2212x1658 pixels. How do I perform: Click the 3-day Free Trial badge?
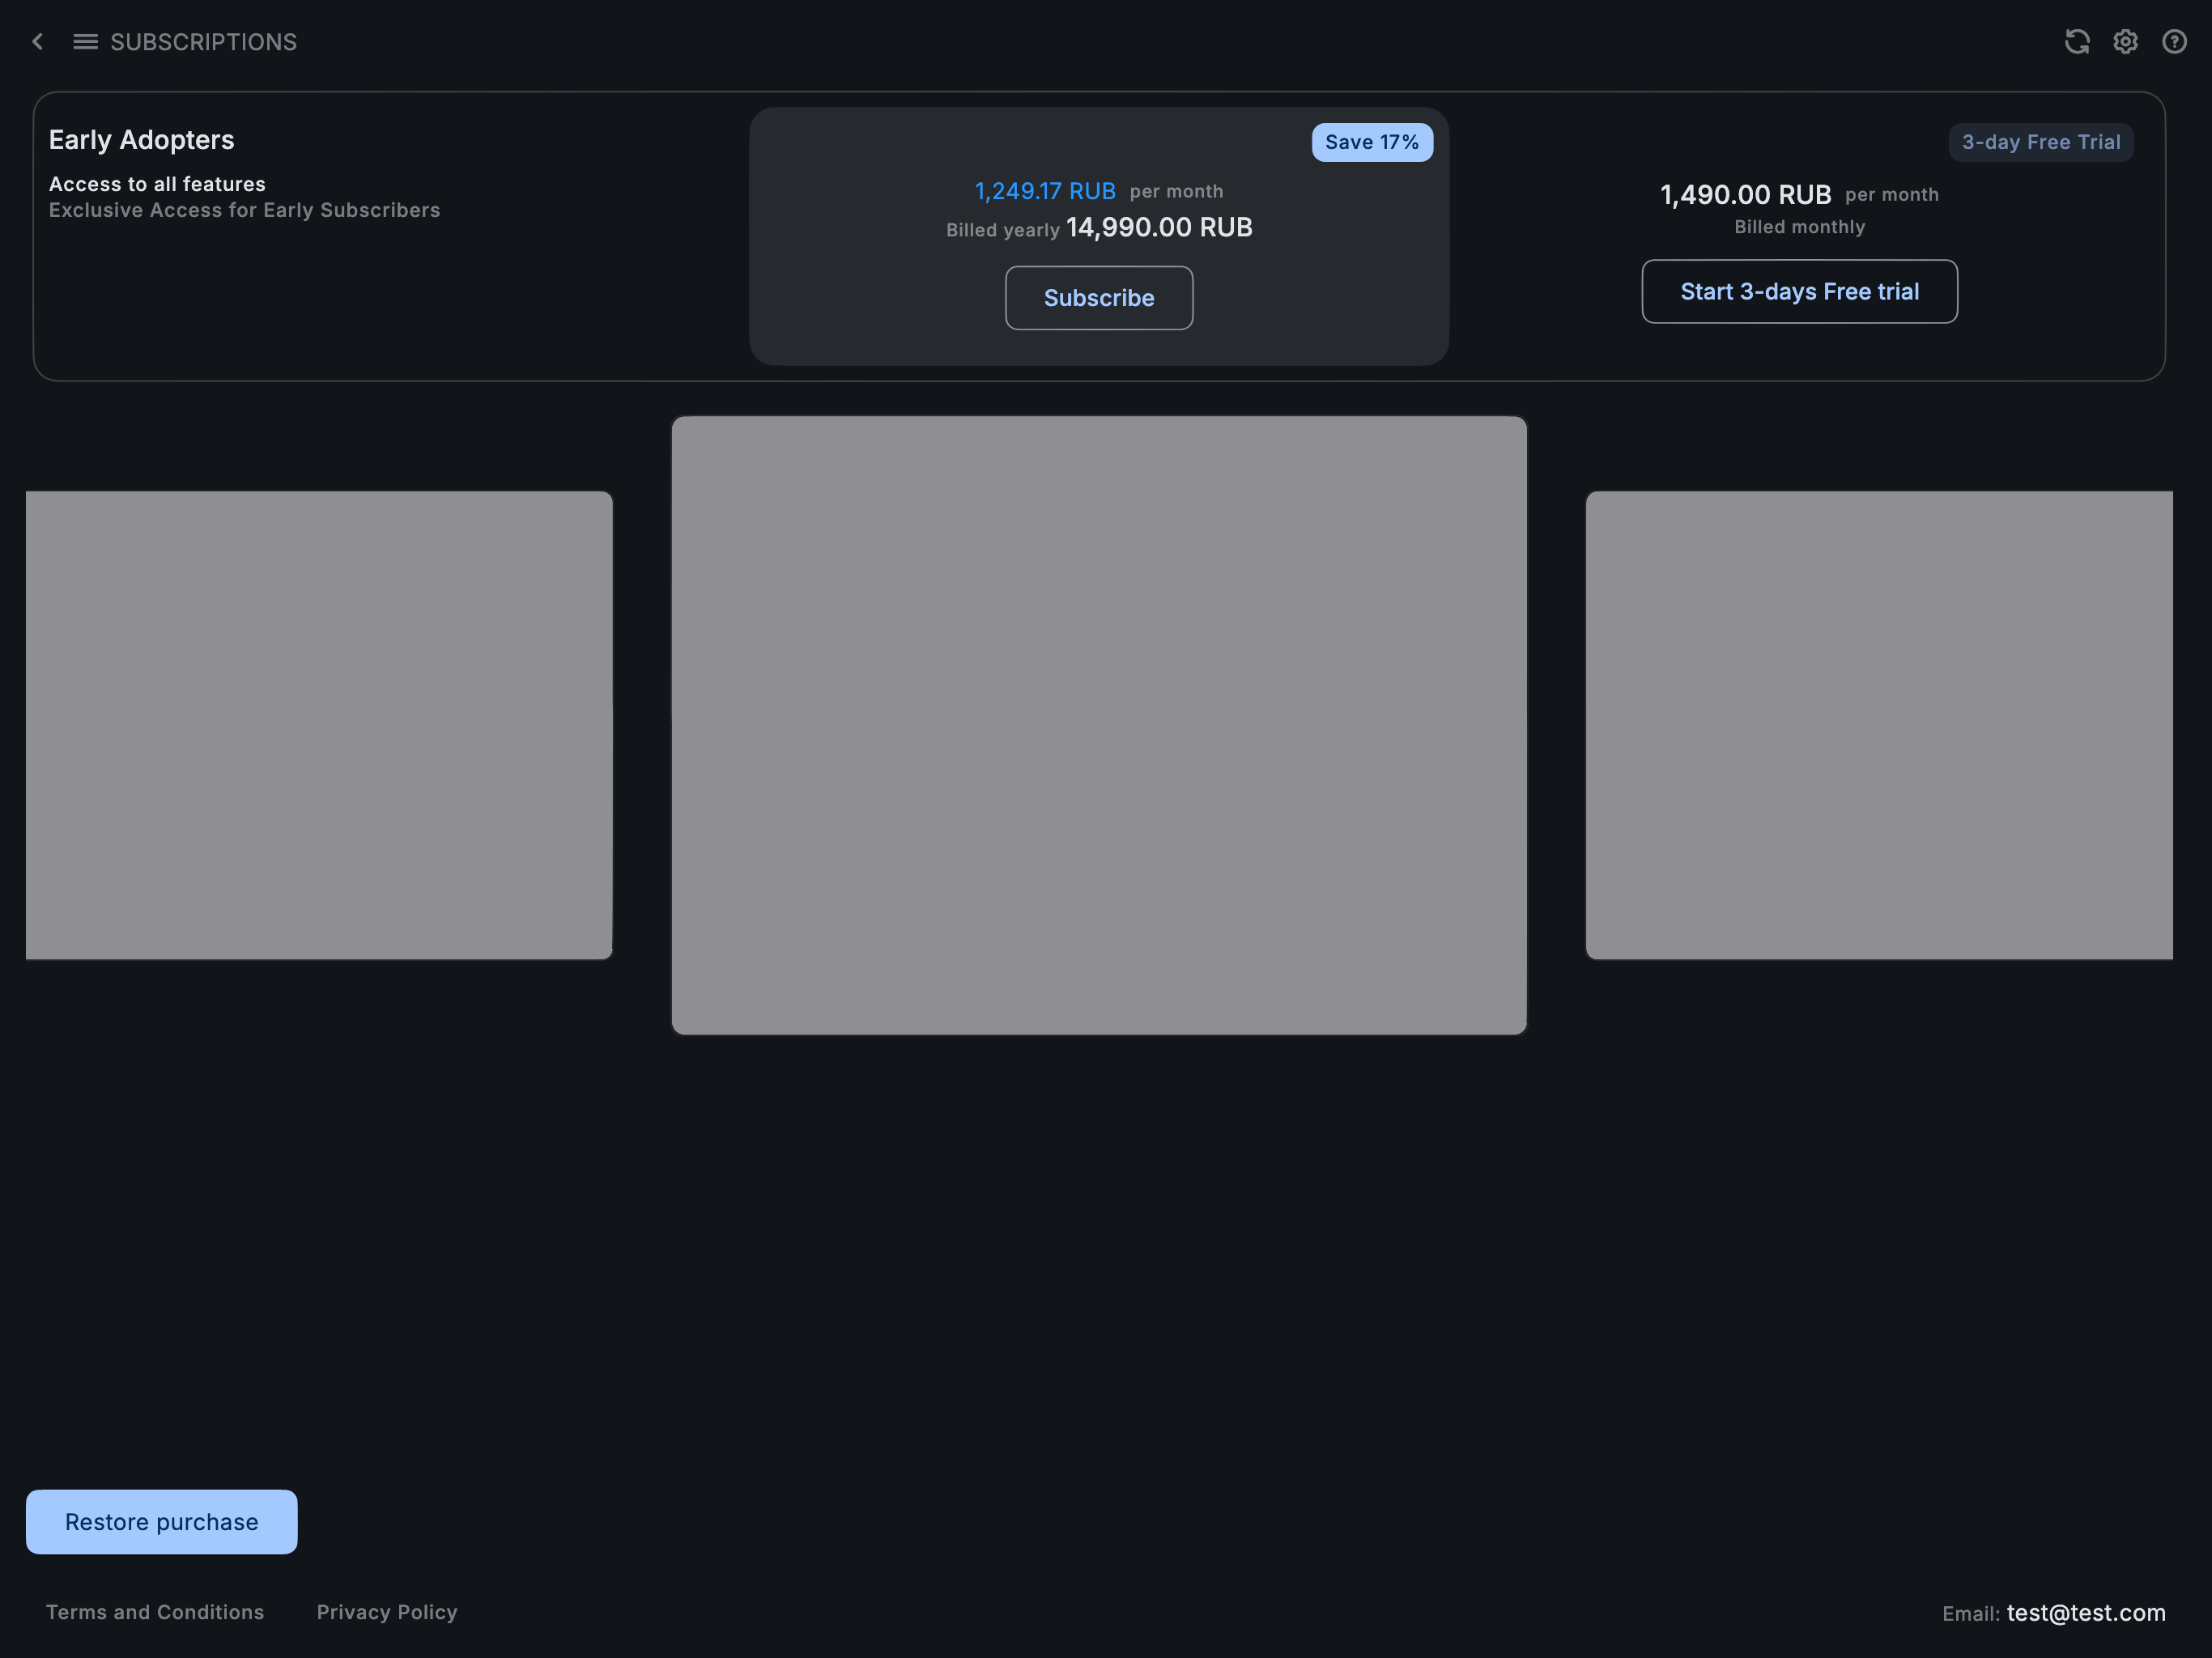[2040, 142]
